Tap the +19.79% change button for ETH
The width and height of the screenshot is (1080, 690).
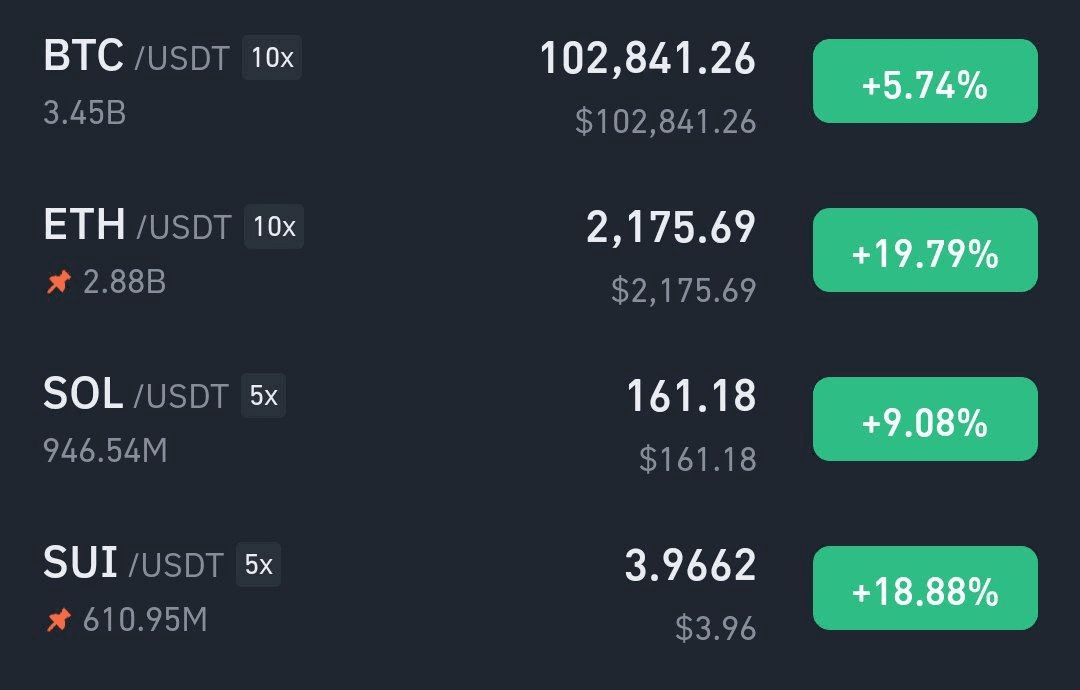pos(925,250)
